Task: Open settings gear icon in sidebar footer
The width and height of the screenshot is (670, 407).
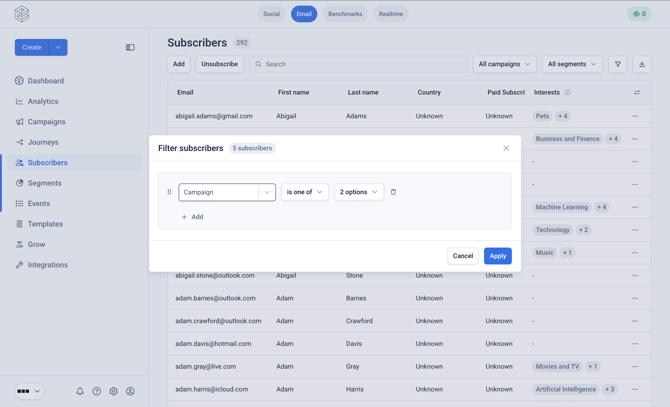Action: coord(113,391)
